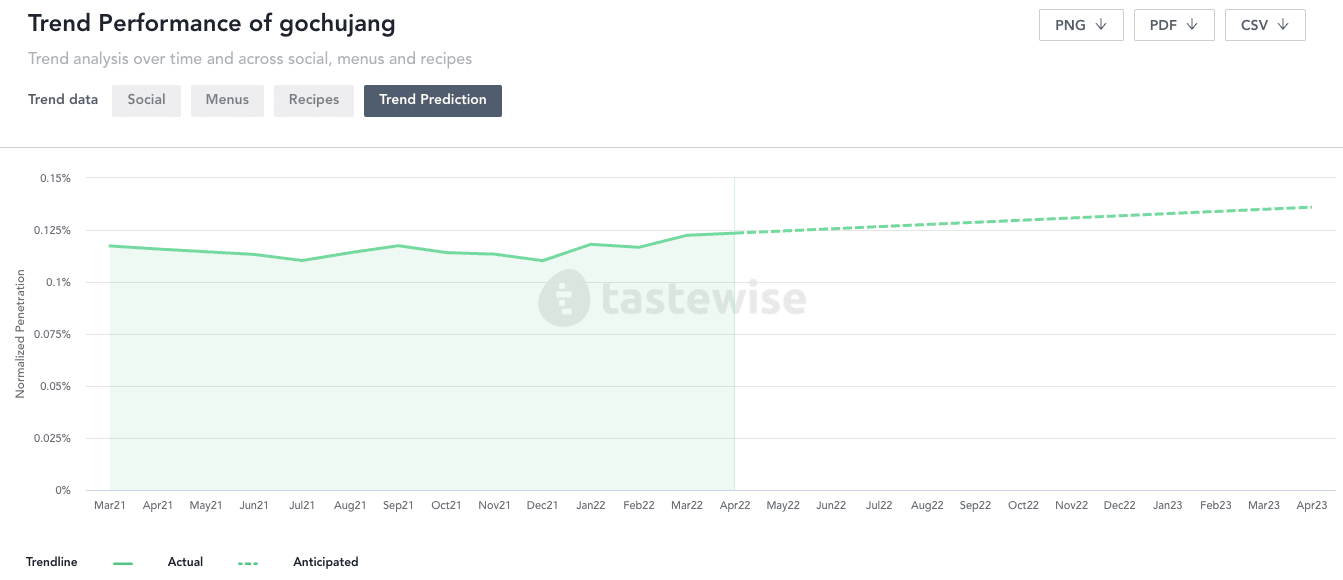Click the Apr22 label on the x-axis

coord(735,506)
